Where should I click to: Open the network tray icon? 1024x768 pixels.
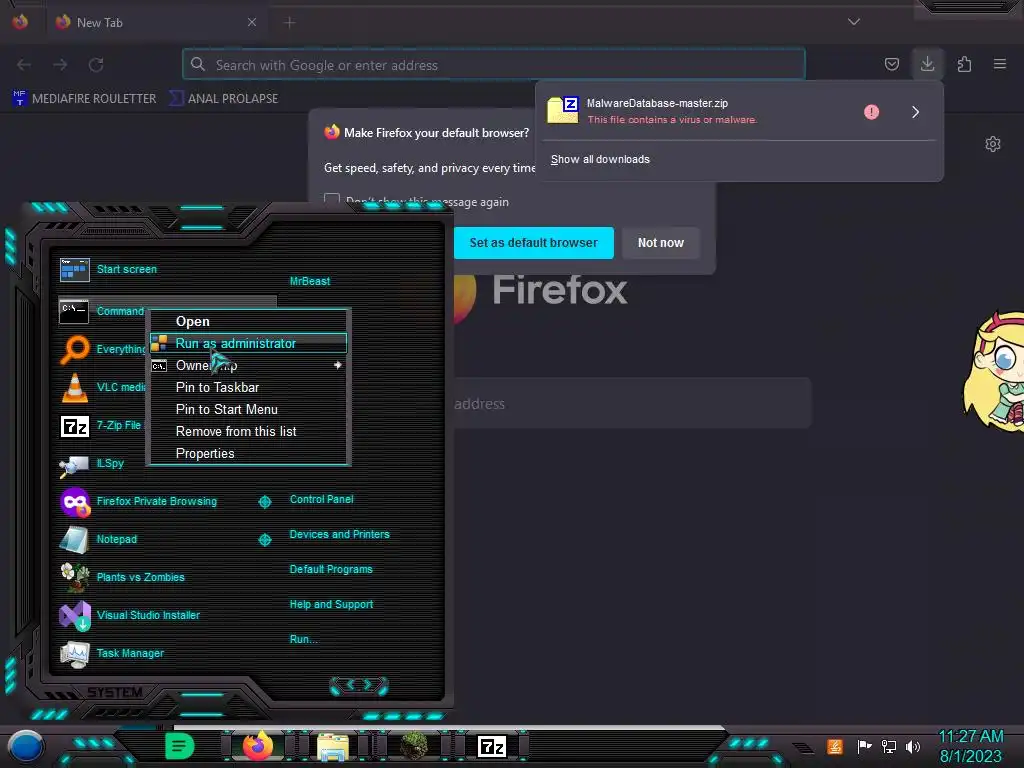pos(888,746)
